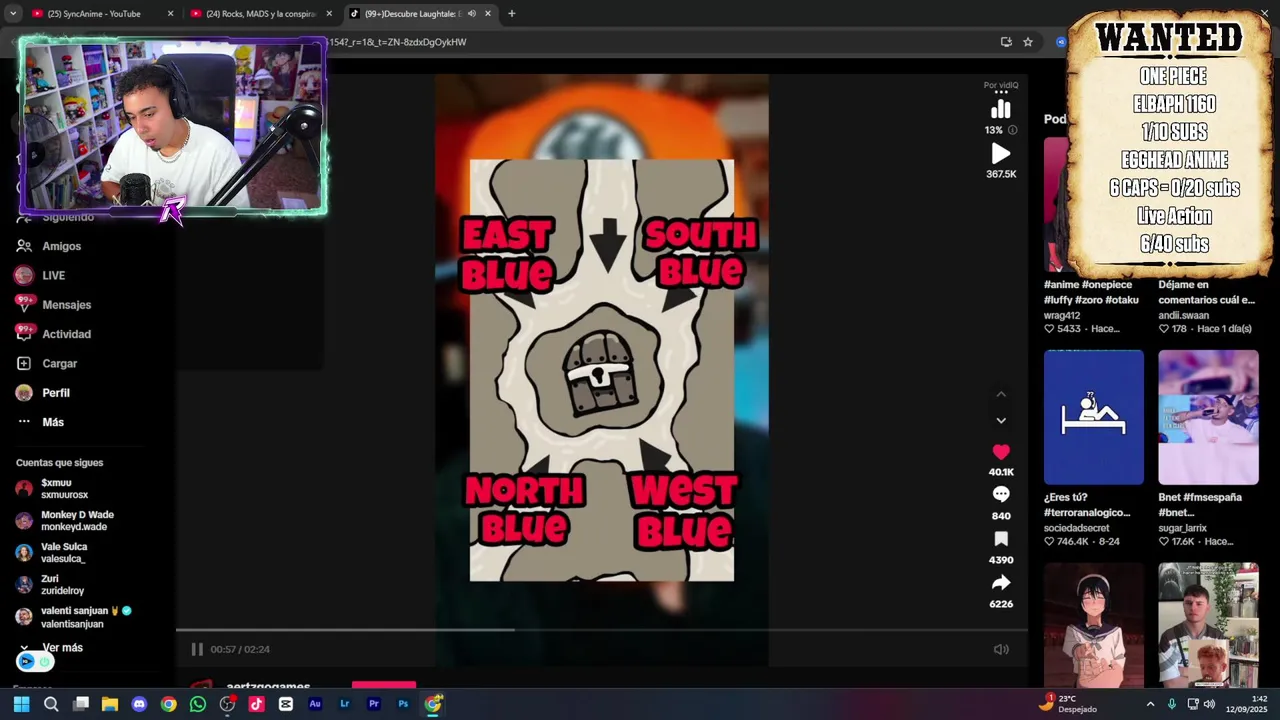Open the tab search dropdown arrow

[13, 14]
